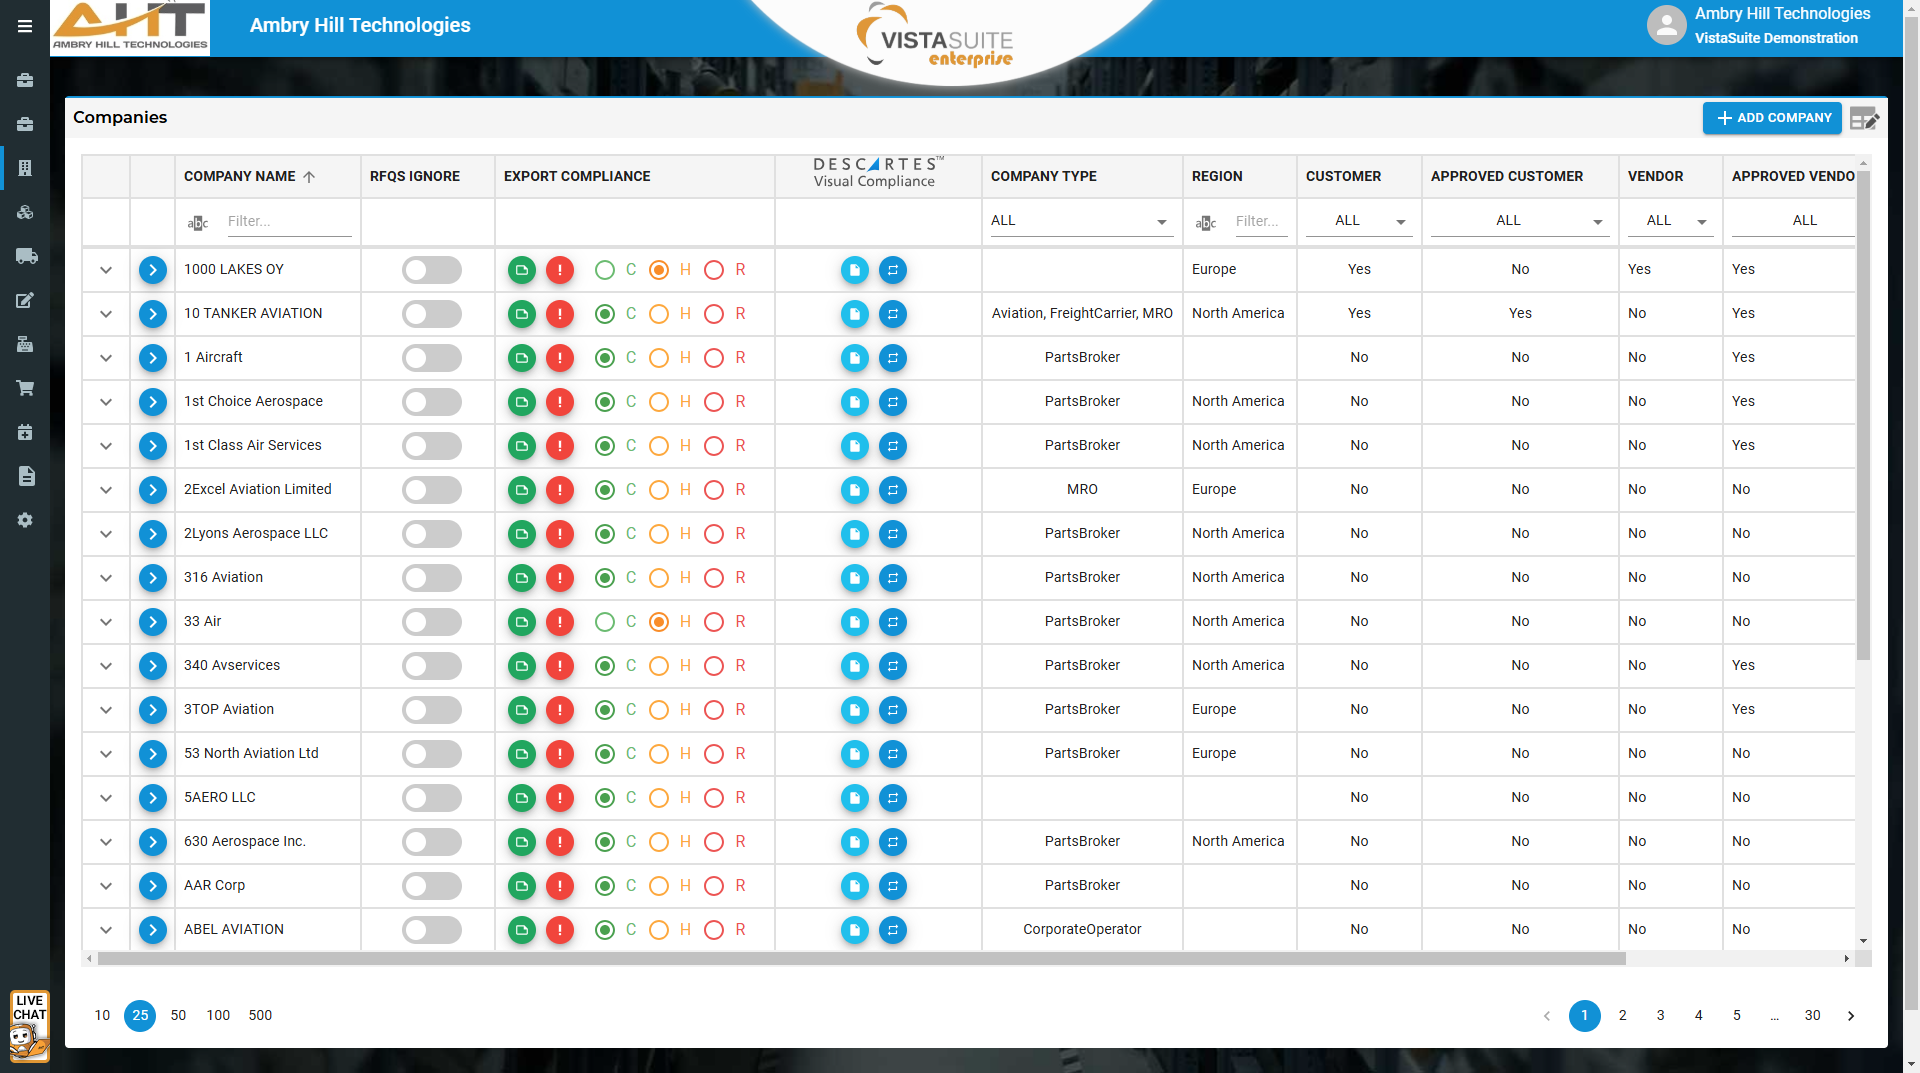Screen dimensions: 1920x1073
Task: Click the truck icon in sidebar
Action: (26, 256)
